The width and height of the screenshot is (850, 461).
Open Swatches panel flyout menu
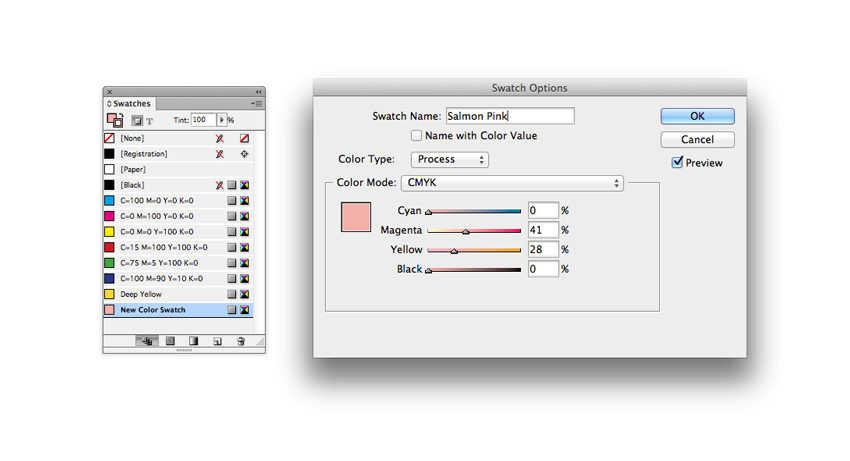click(x=257, y=104)
